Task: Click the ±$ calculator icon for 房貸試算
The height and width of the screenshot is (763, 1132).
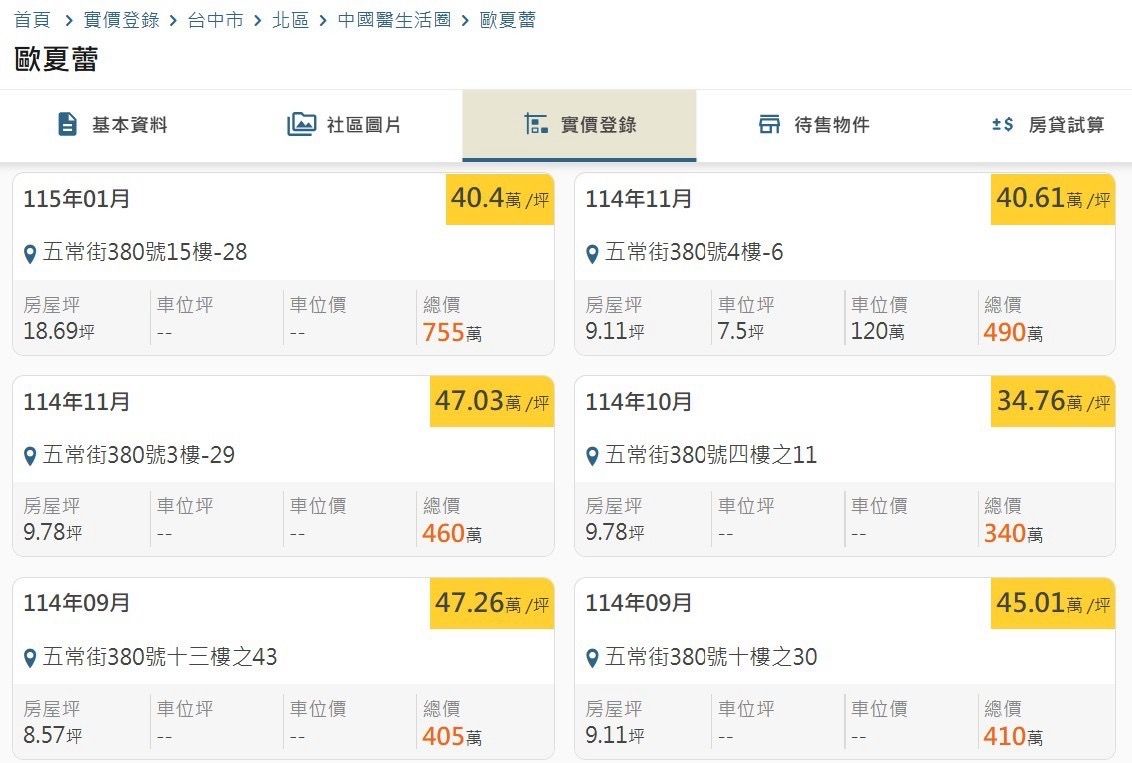Action: click(1002, 125)
